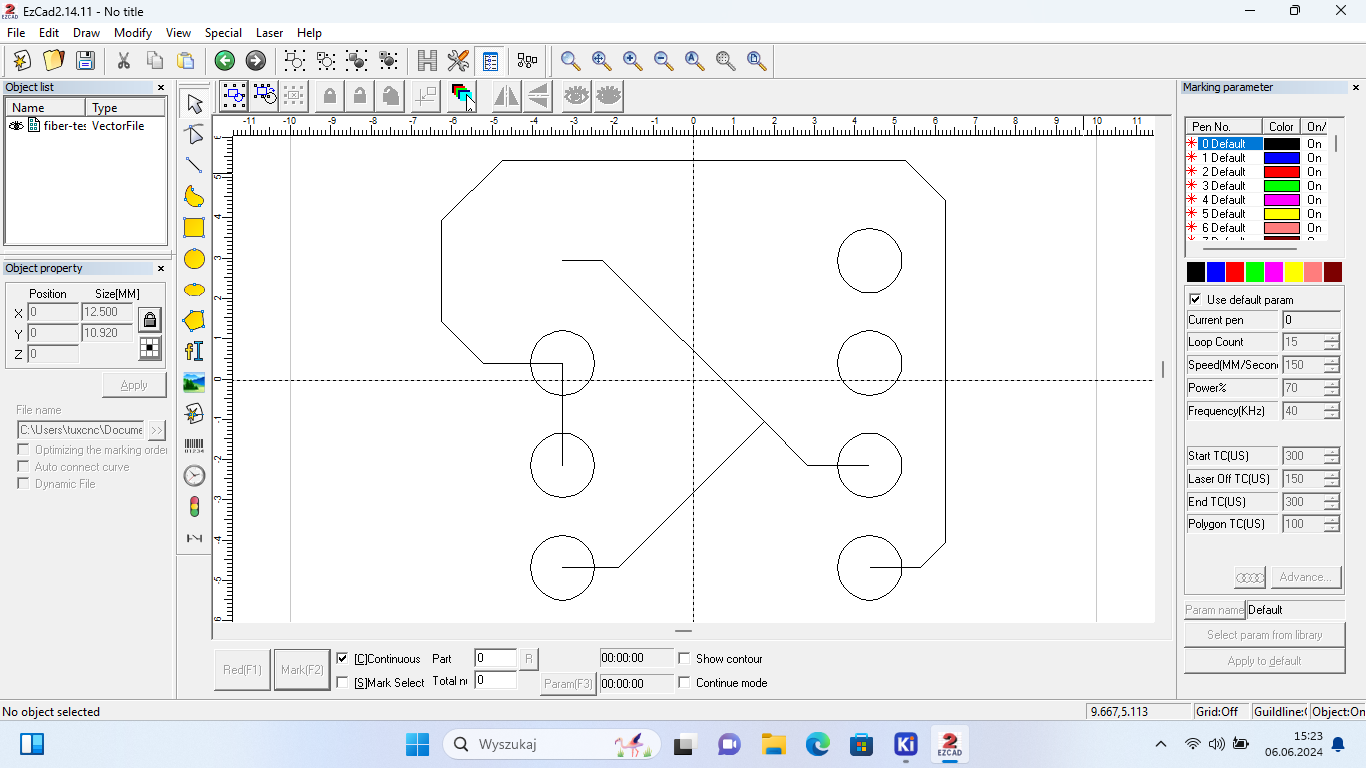Click Apply to default button
The height and width of the screenshot is (768, 1366).
coord(1264,661)
